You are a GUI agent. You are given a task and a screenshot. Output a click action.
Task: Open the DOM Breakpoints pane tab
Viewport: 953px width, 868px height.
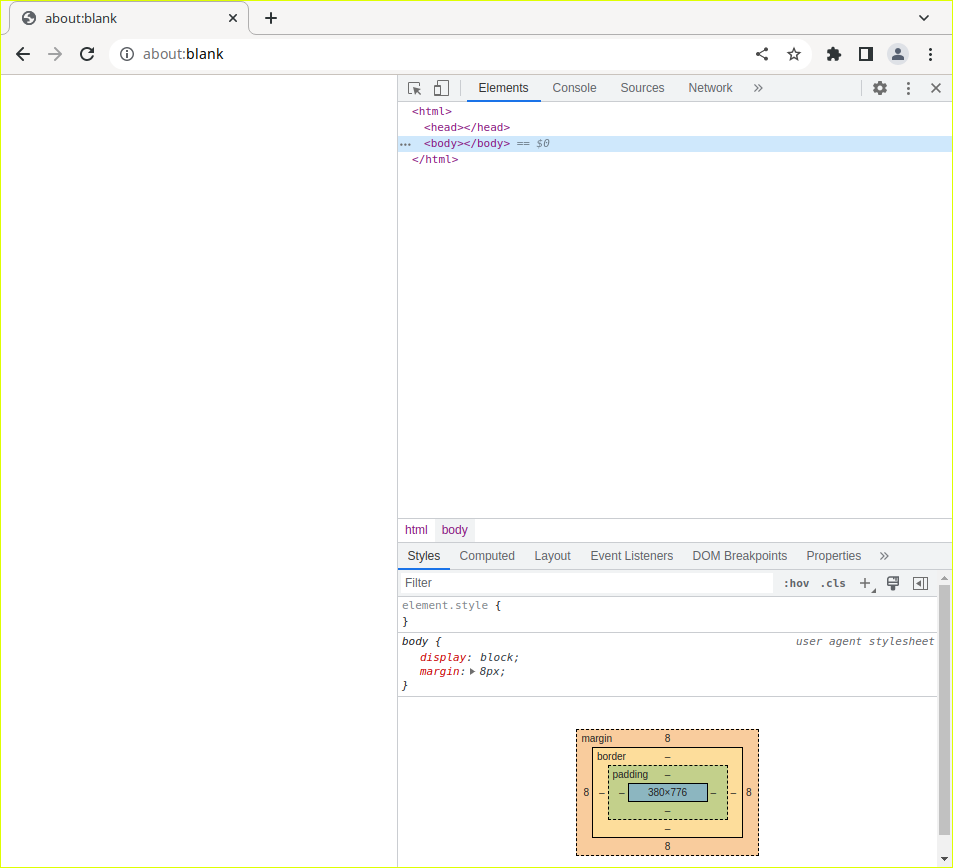[x=739, y=556]
